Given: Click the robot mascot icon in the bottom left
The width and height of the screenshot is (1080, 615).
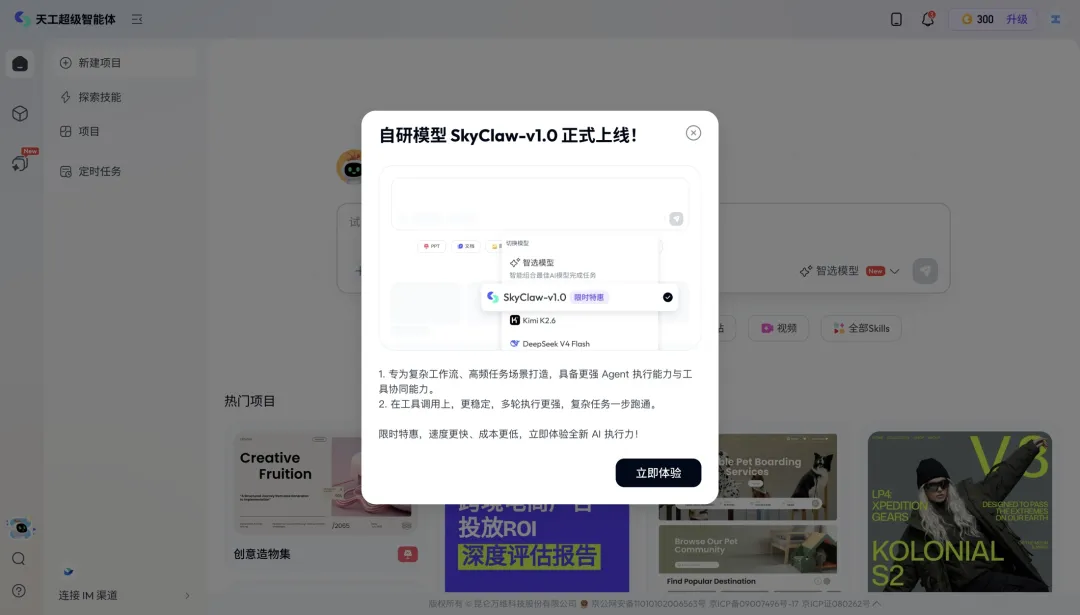Looking at the screenshot, I should (x=21, y=528).
